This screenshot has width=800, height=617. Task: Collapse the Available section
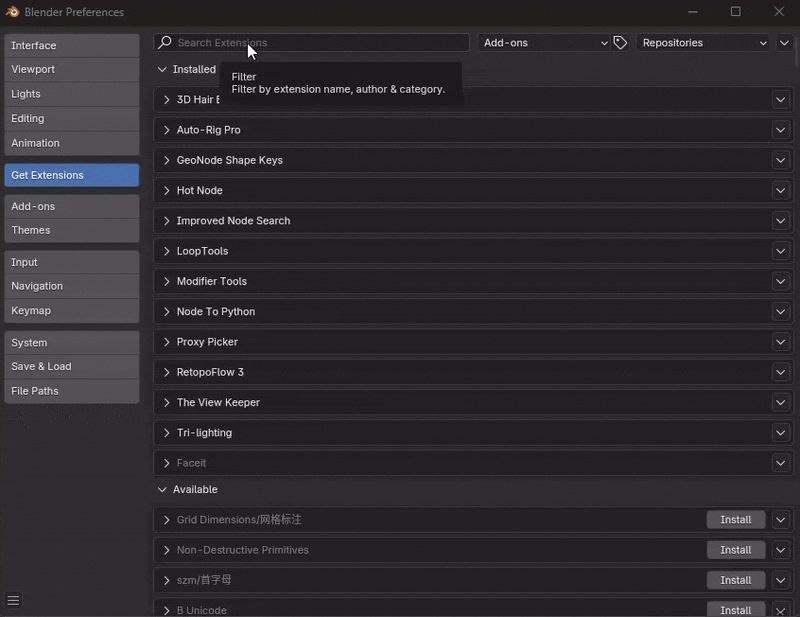click(x=162, y=489)
